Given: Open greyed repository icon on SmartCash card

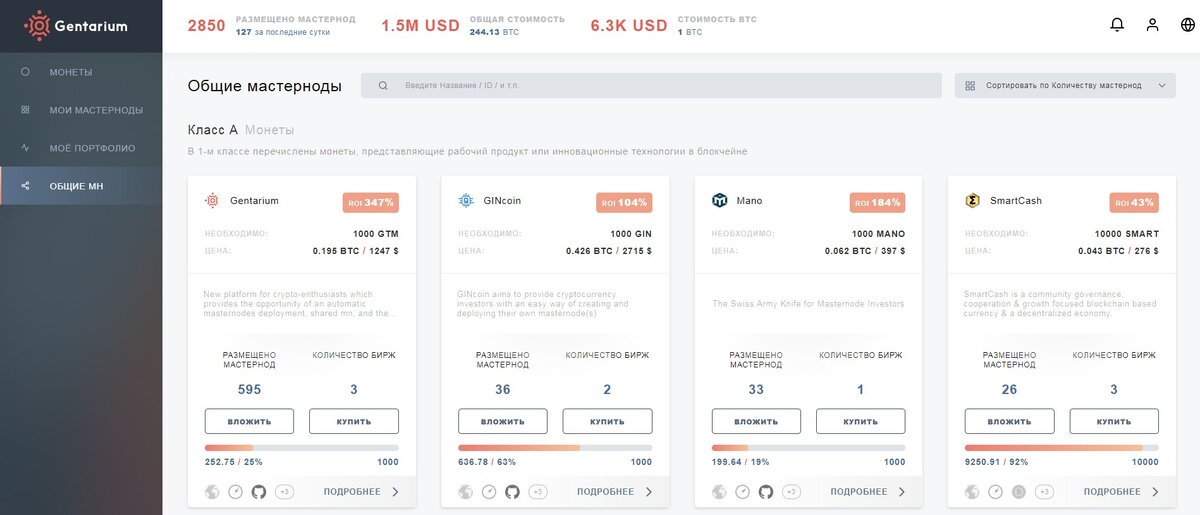Looking at the screenshot, I should tap(1019, 492).
